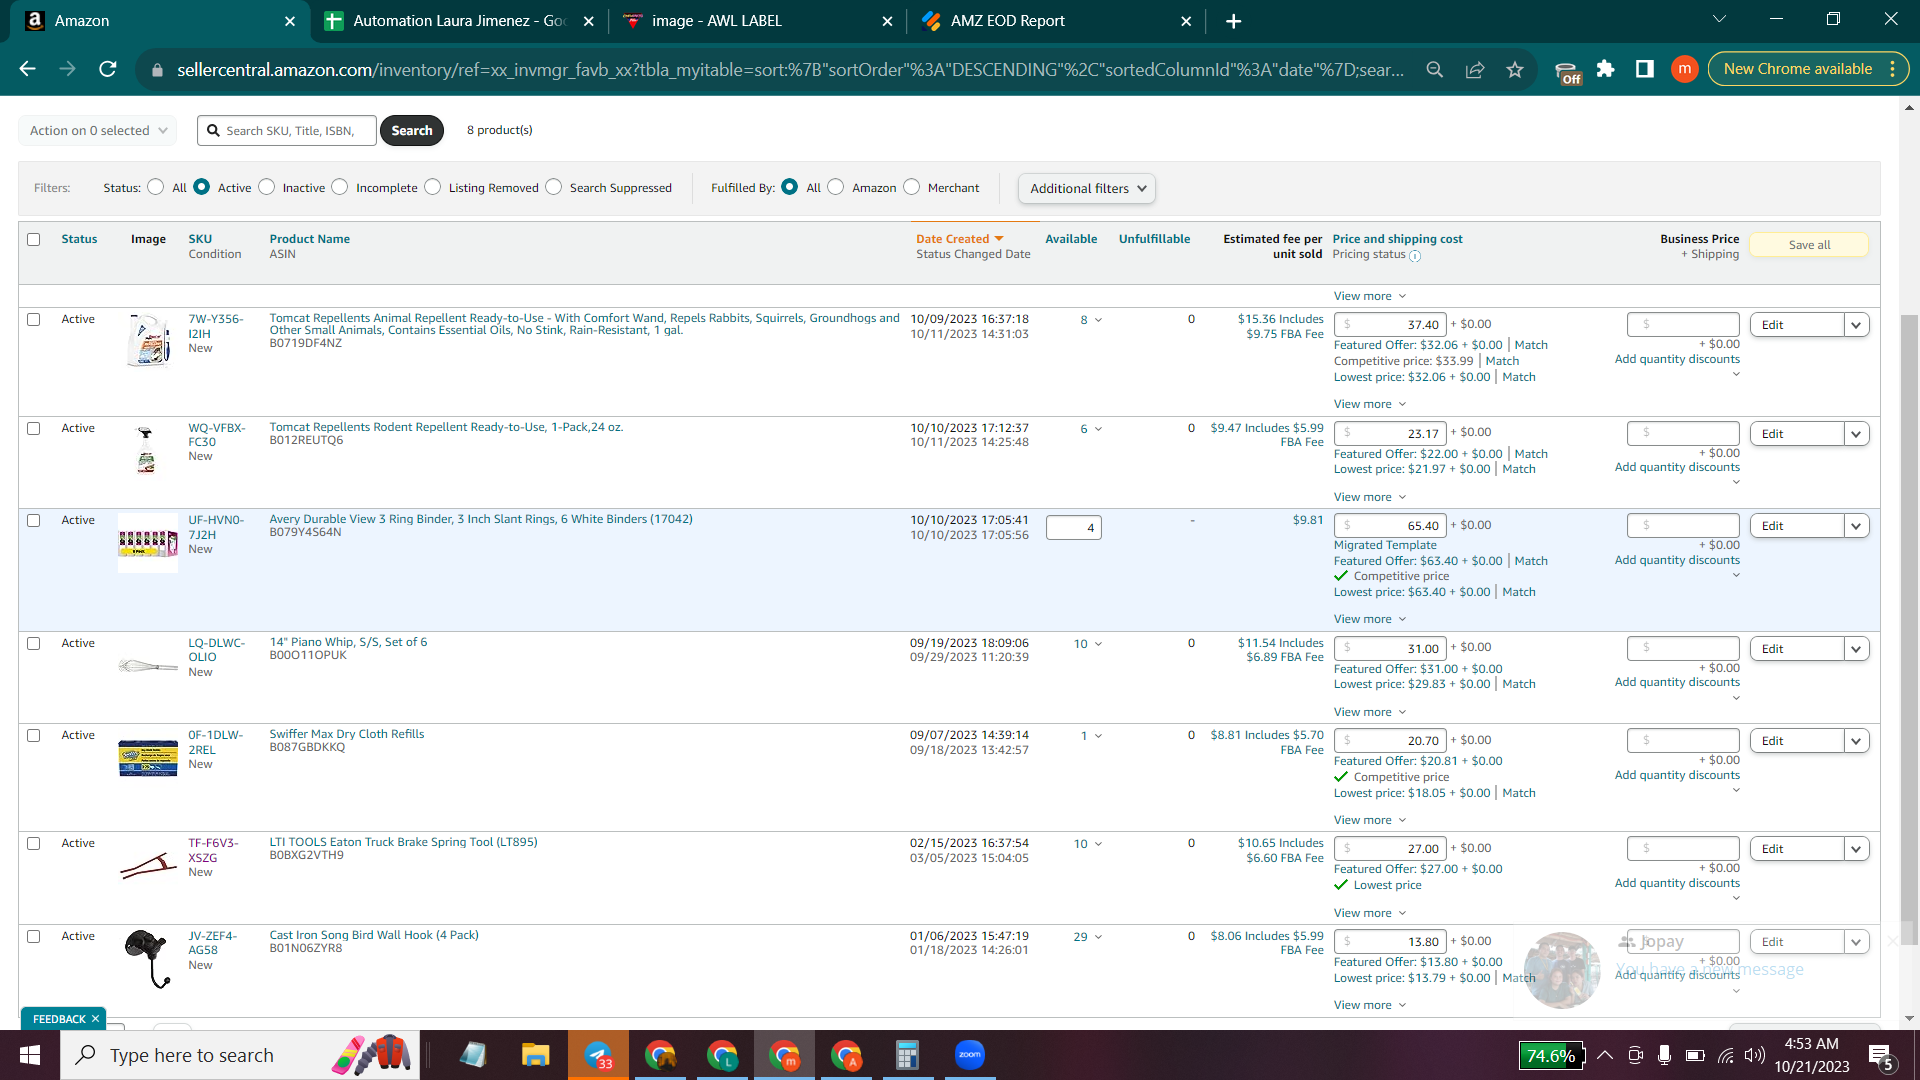Image resolution: width=1920 pixels, height=1080 pixels.
Task: Click the Avery binder product thumbnail
Action: pyautogui.click(x=148, y=543)
